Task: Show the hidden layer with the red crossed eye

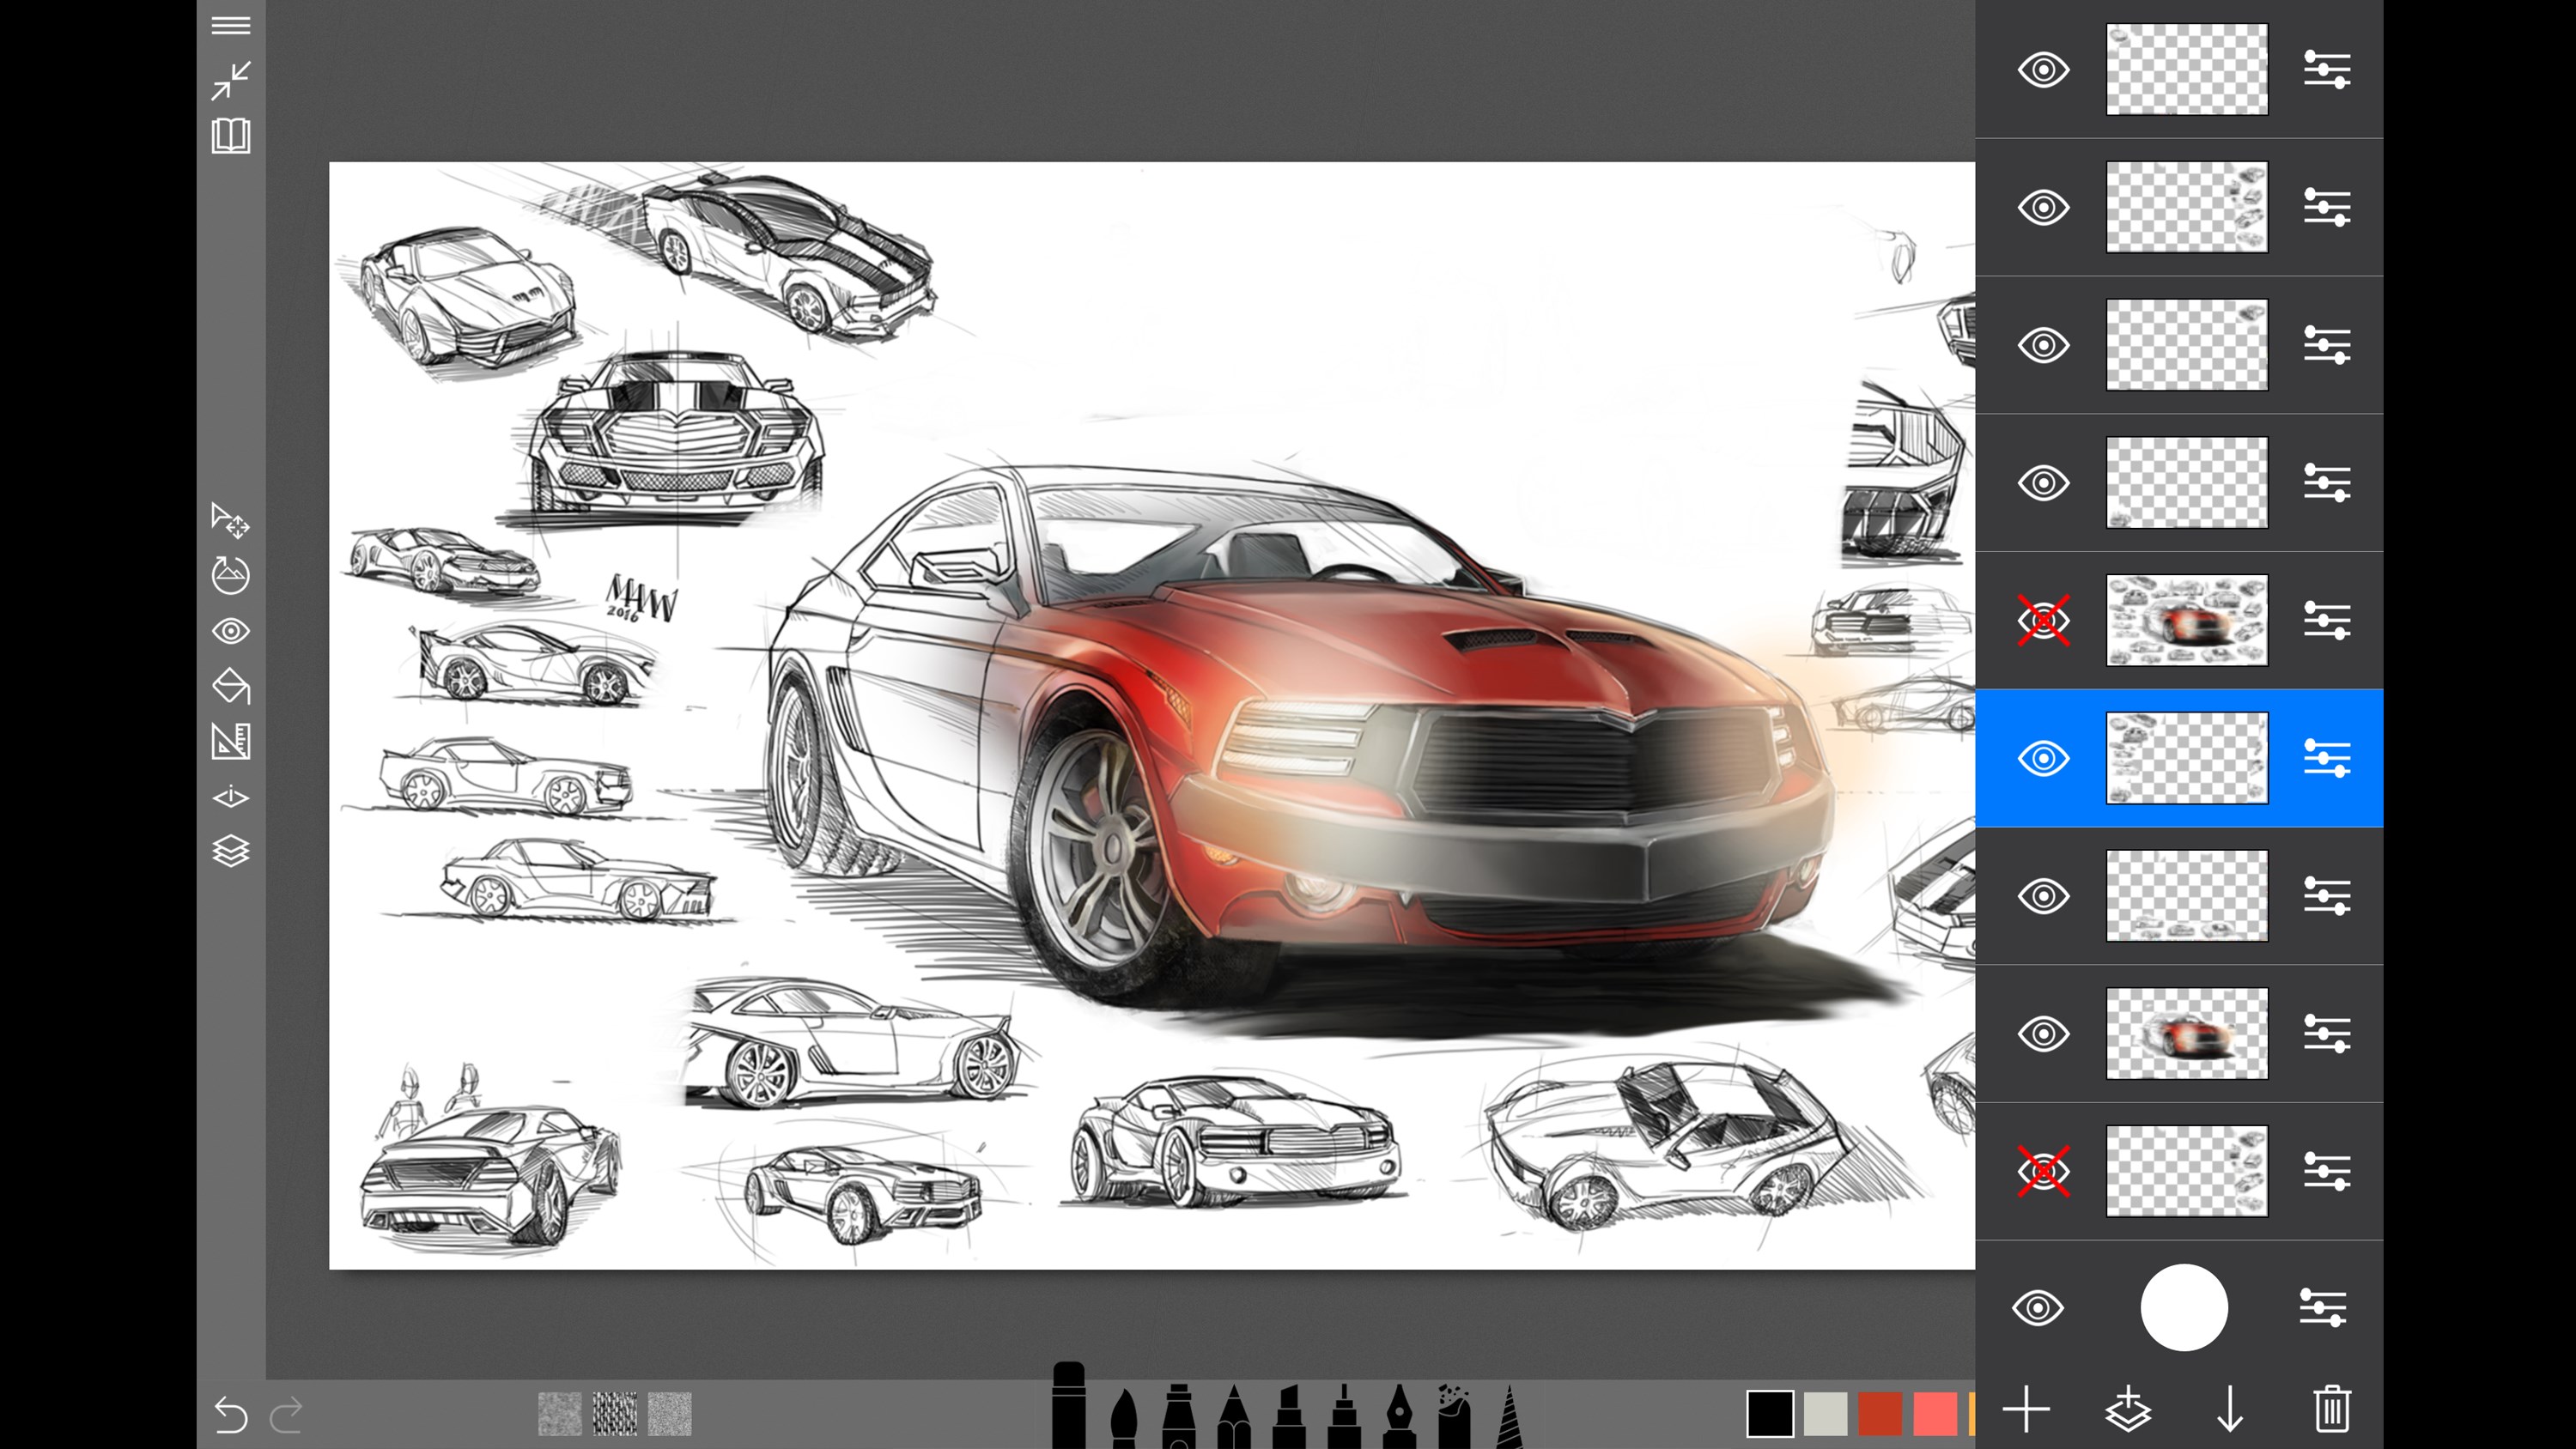Action: point(2044,620)
